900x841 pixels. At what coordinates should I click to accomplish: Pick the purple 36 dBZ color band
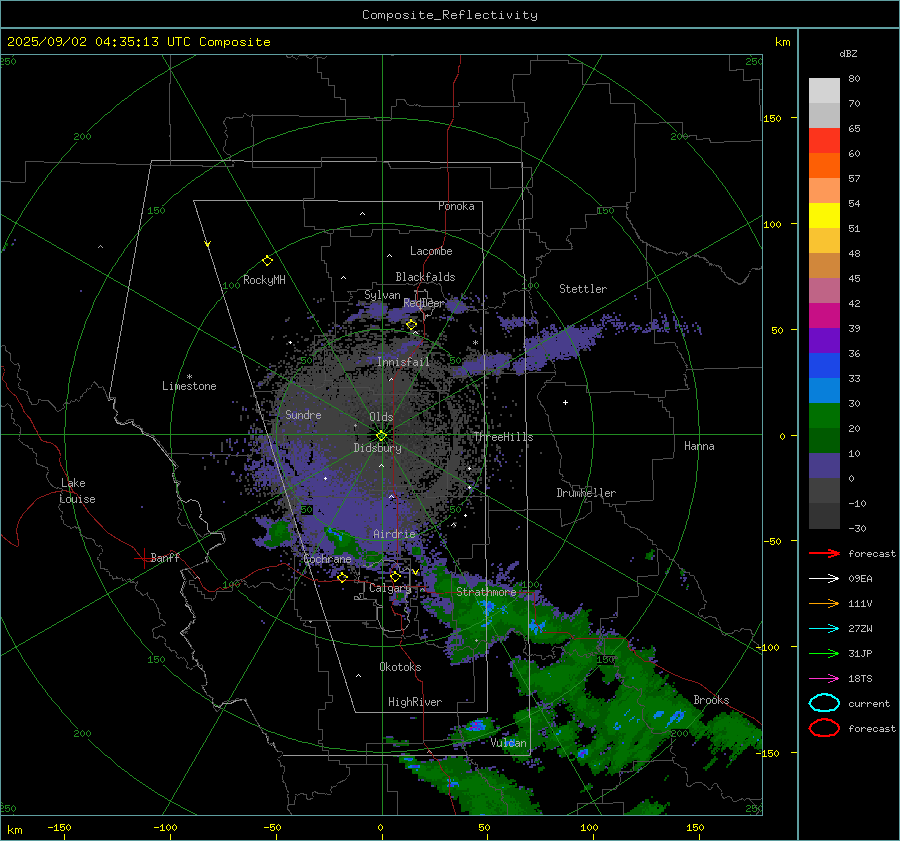point(824,340)
